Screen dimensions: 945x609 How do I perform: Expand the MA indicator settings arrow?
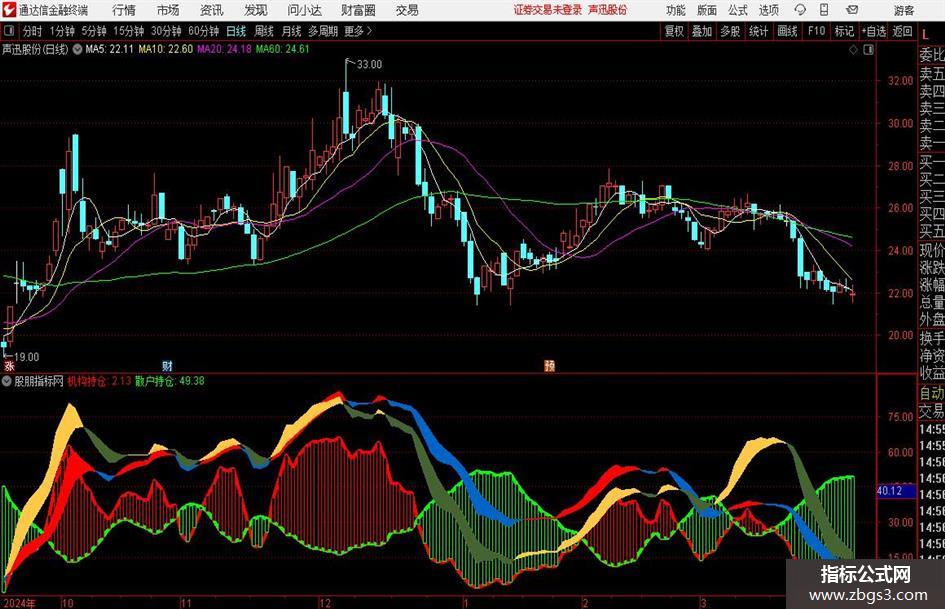pyautogui.click(x=77, y=49)
